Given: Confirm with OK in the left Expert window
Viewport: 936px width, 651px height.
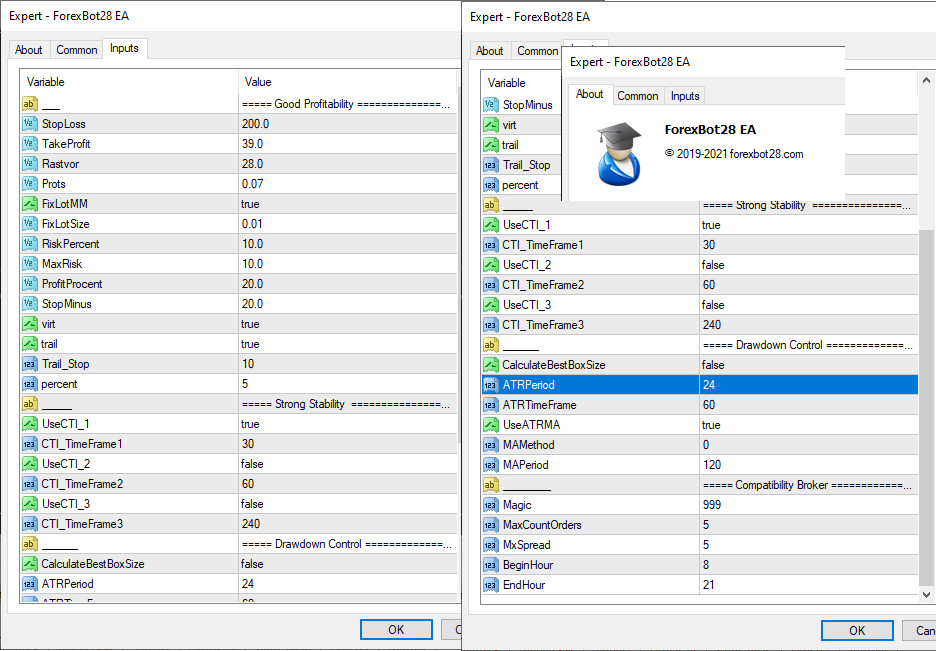Looking at the screenshot, I should pyautogui.click(x=396, y=630).
